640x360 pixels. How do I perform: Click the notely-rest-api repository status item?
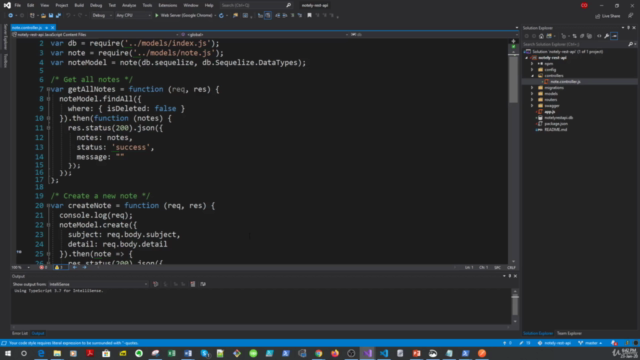[554, 343]
